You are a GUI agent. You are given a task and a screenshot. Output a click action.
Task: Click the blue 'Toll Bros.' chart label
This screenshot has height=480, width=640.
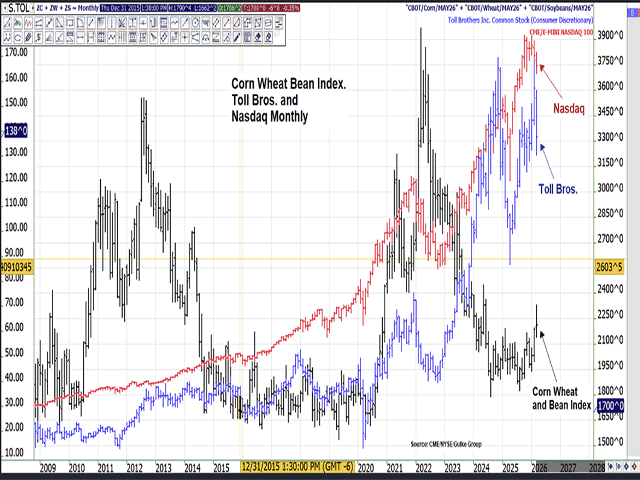[558, 189]
